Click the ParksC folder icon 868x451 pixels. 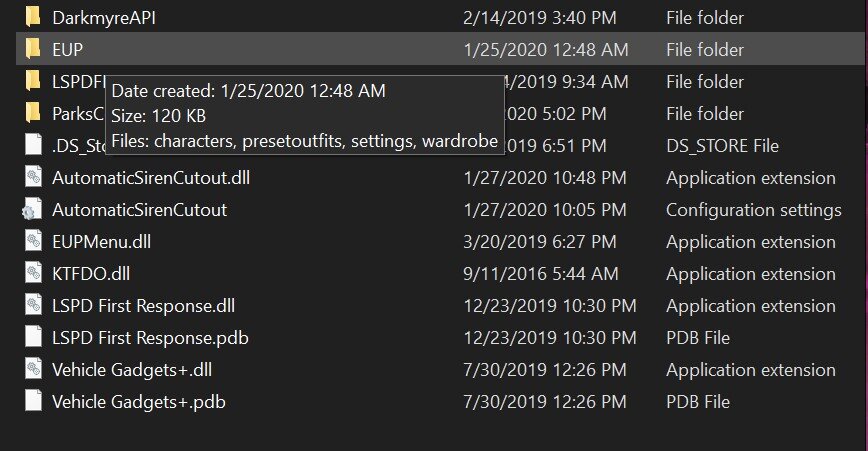(x=33, y=113)
